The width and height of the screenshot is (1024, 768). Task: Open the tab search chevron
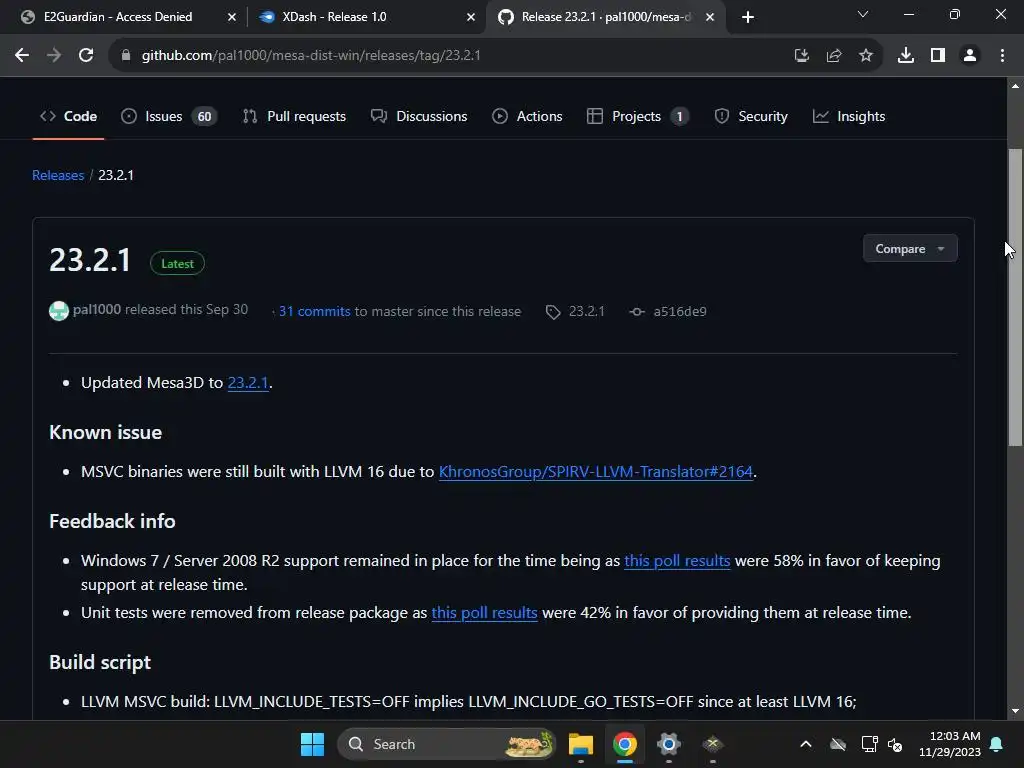point(863,14)
